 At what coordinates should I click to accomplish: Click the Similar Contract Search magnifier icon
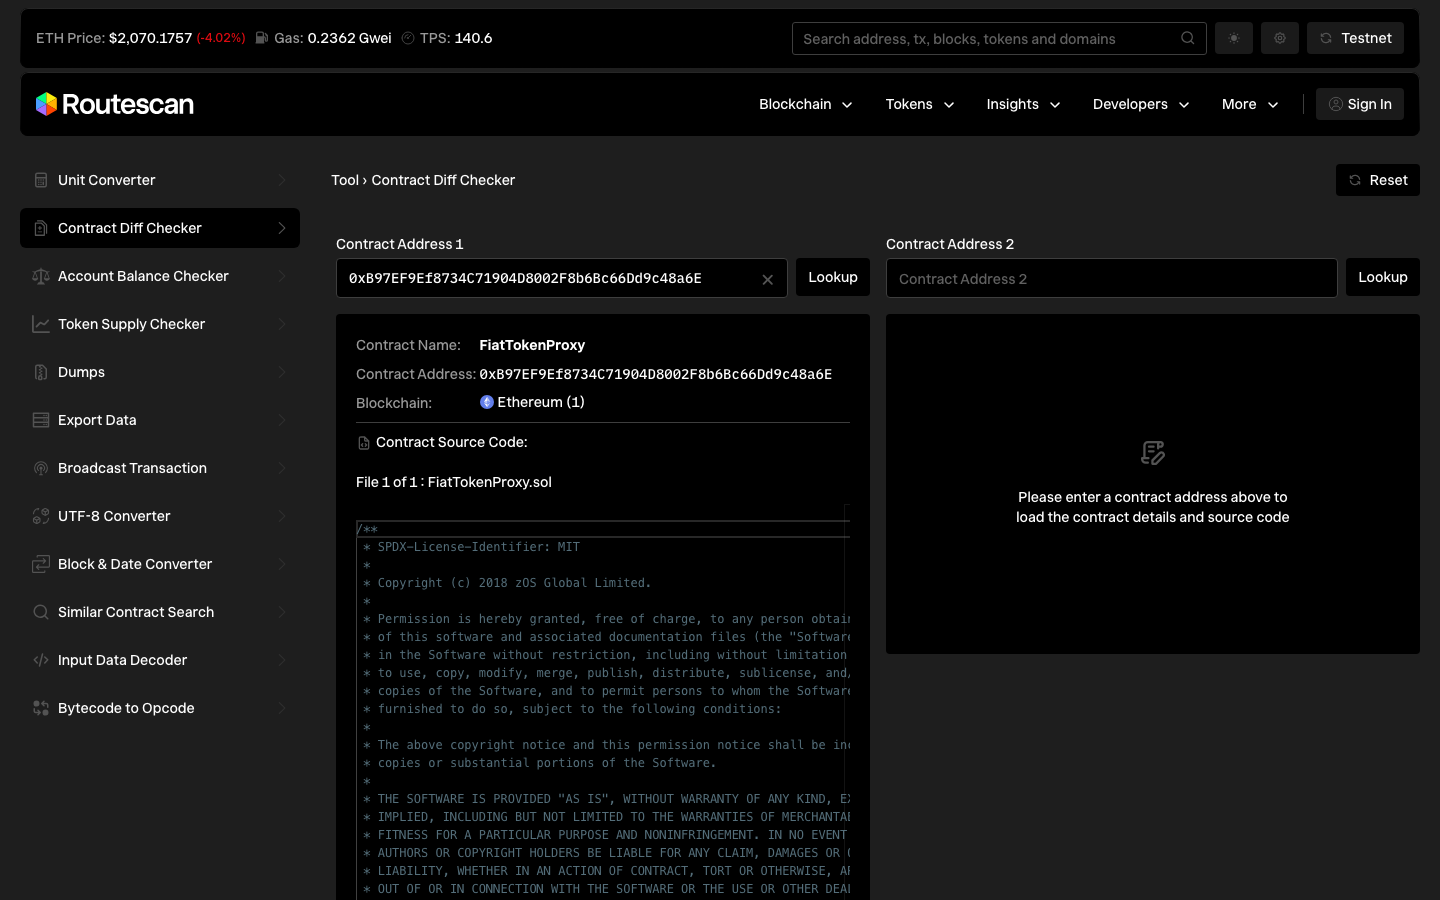click(x=41, y=612)
